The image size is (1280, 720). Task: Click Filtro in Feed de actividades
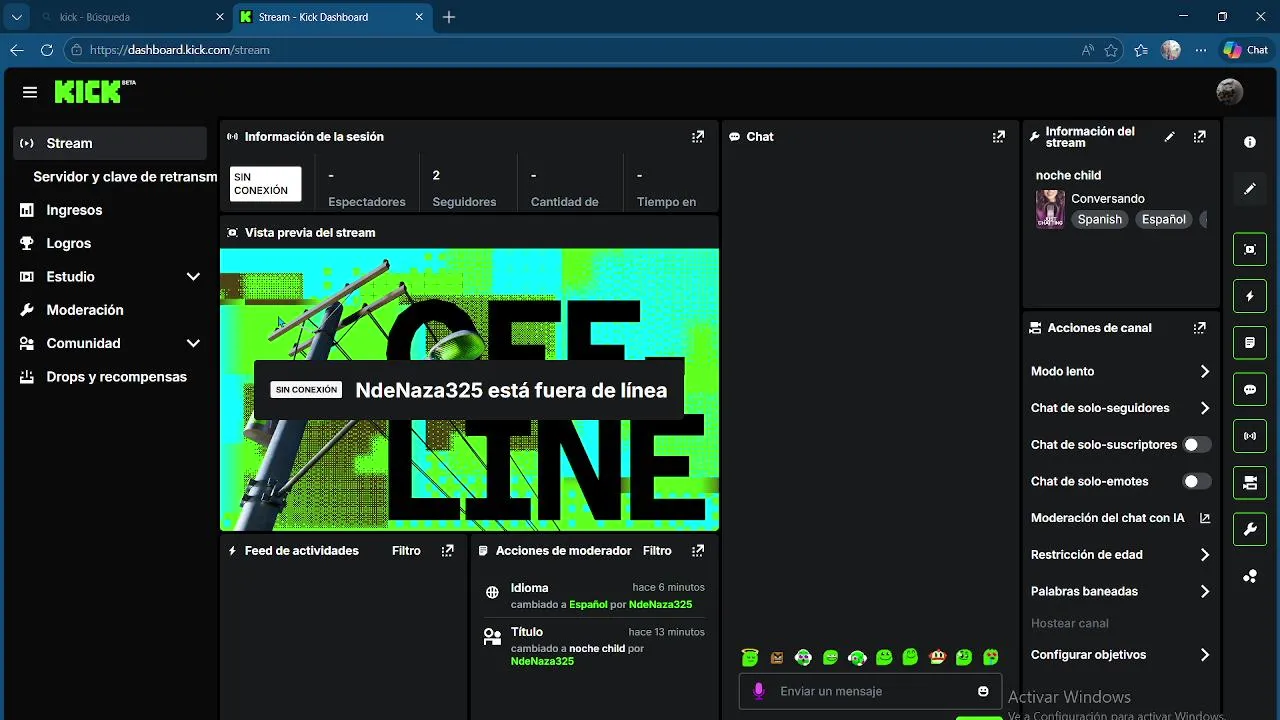point(406,551)
